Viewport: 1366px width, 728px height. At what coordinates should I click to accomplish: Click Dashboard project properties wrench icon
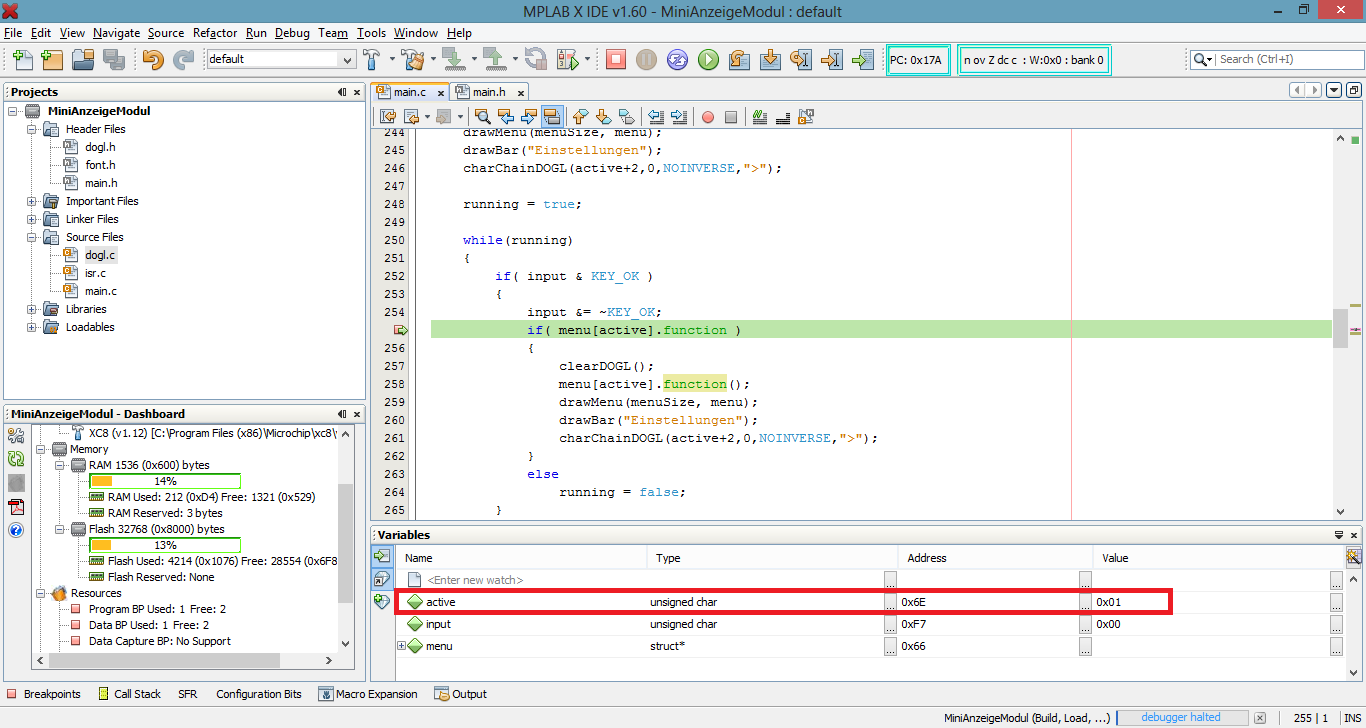(16, 435)
